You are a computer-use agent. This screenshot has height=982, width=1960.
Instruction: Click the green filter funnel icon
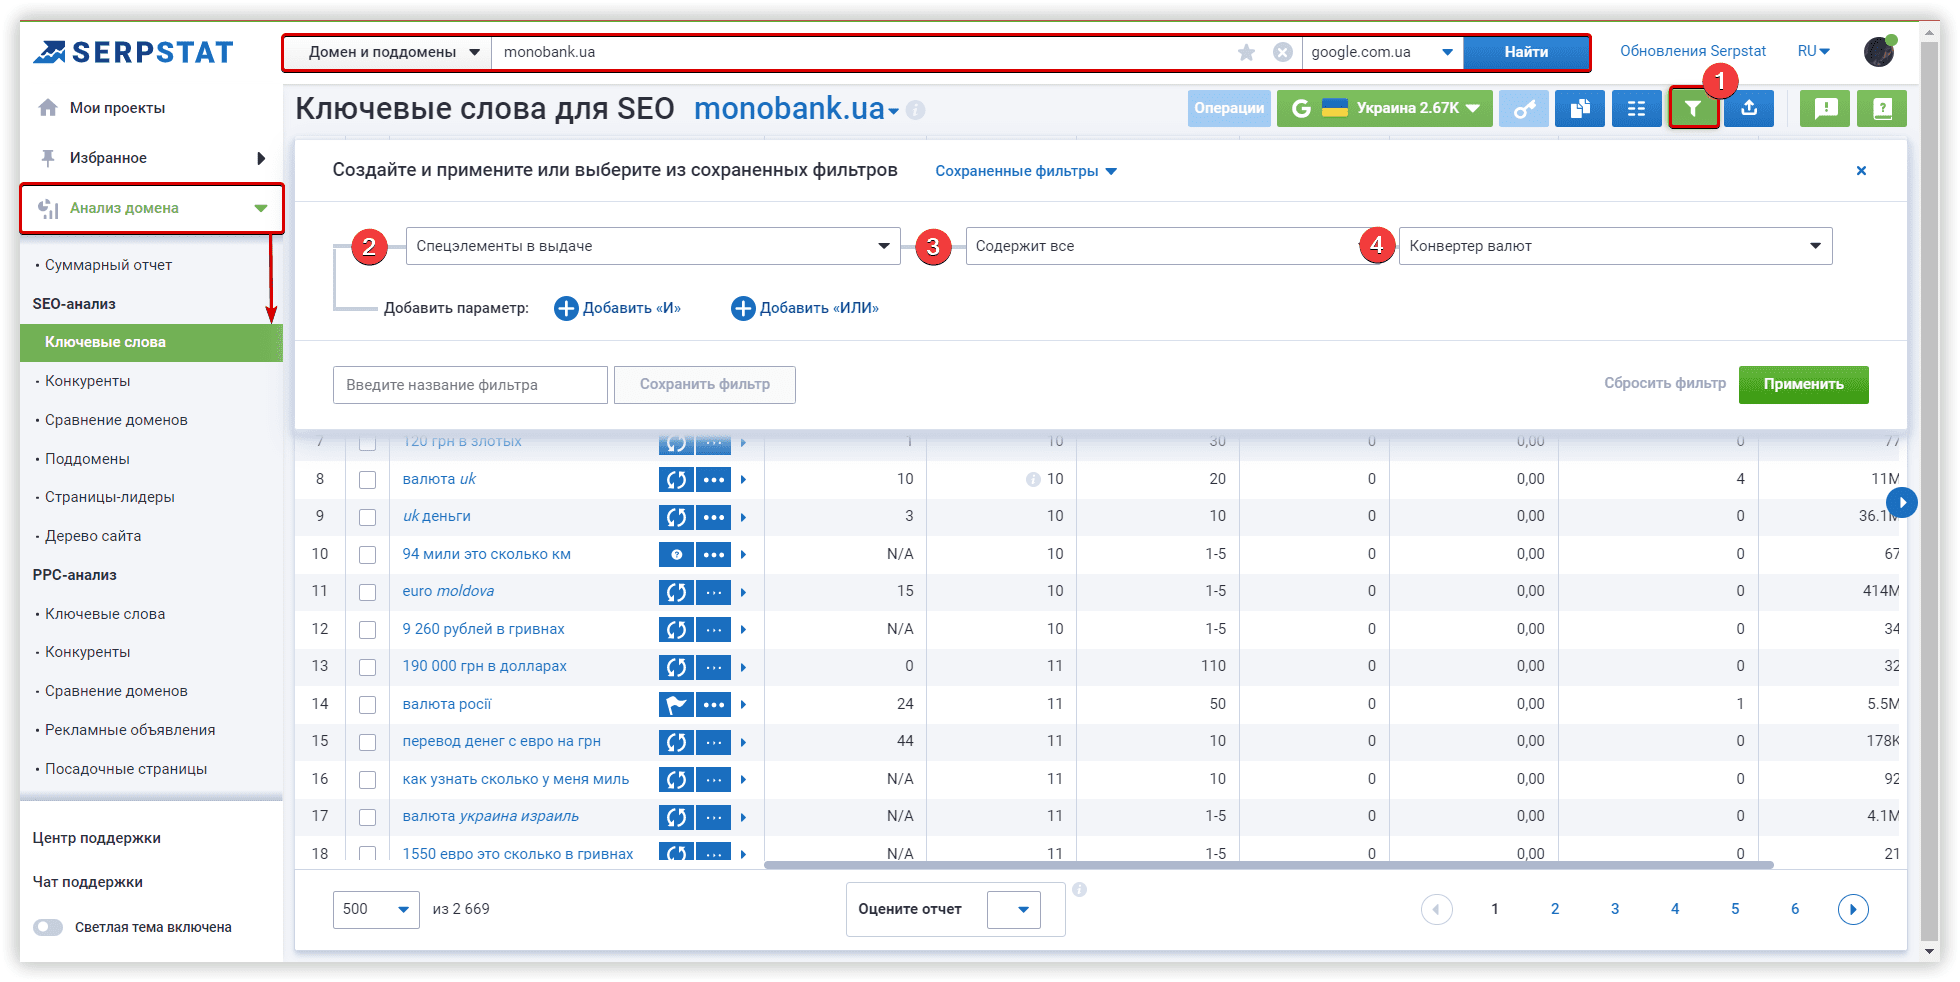pos(1692,109)
